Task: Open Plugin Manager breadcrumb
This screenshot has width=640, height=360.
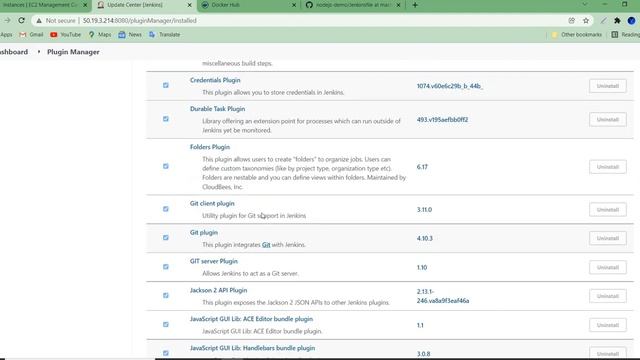Action: coord(73,52)
